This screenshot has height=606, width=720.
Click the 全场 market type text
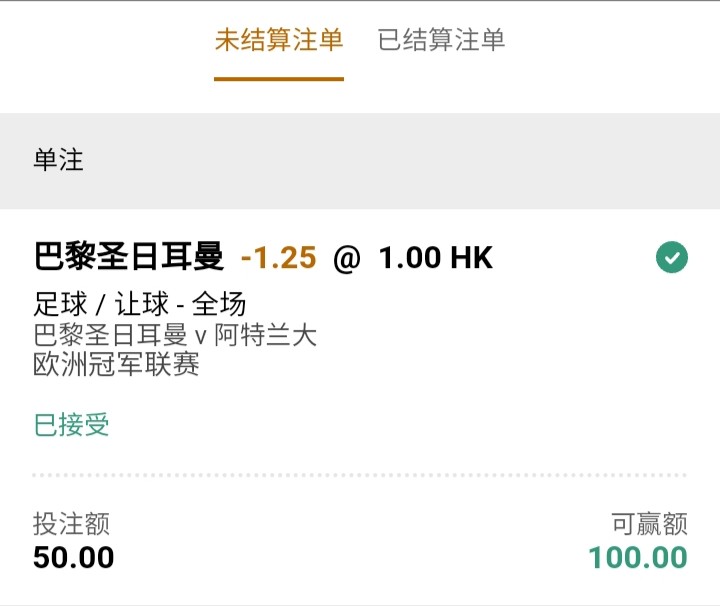click(219, 304)
